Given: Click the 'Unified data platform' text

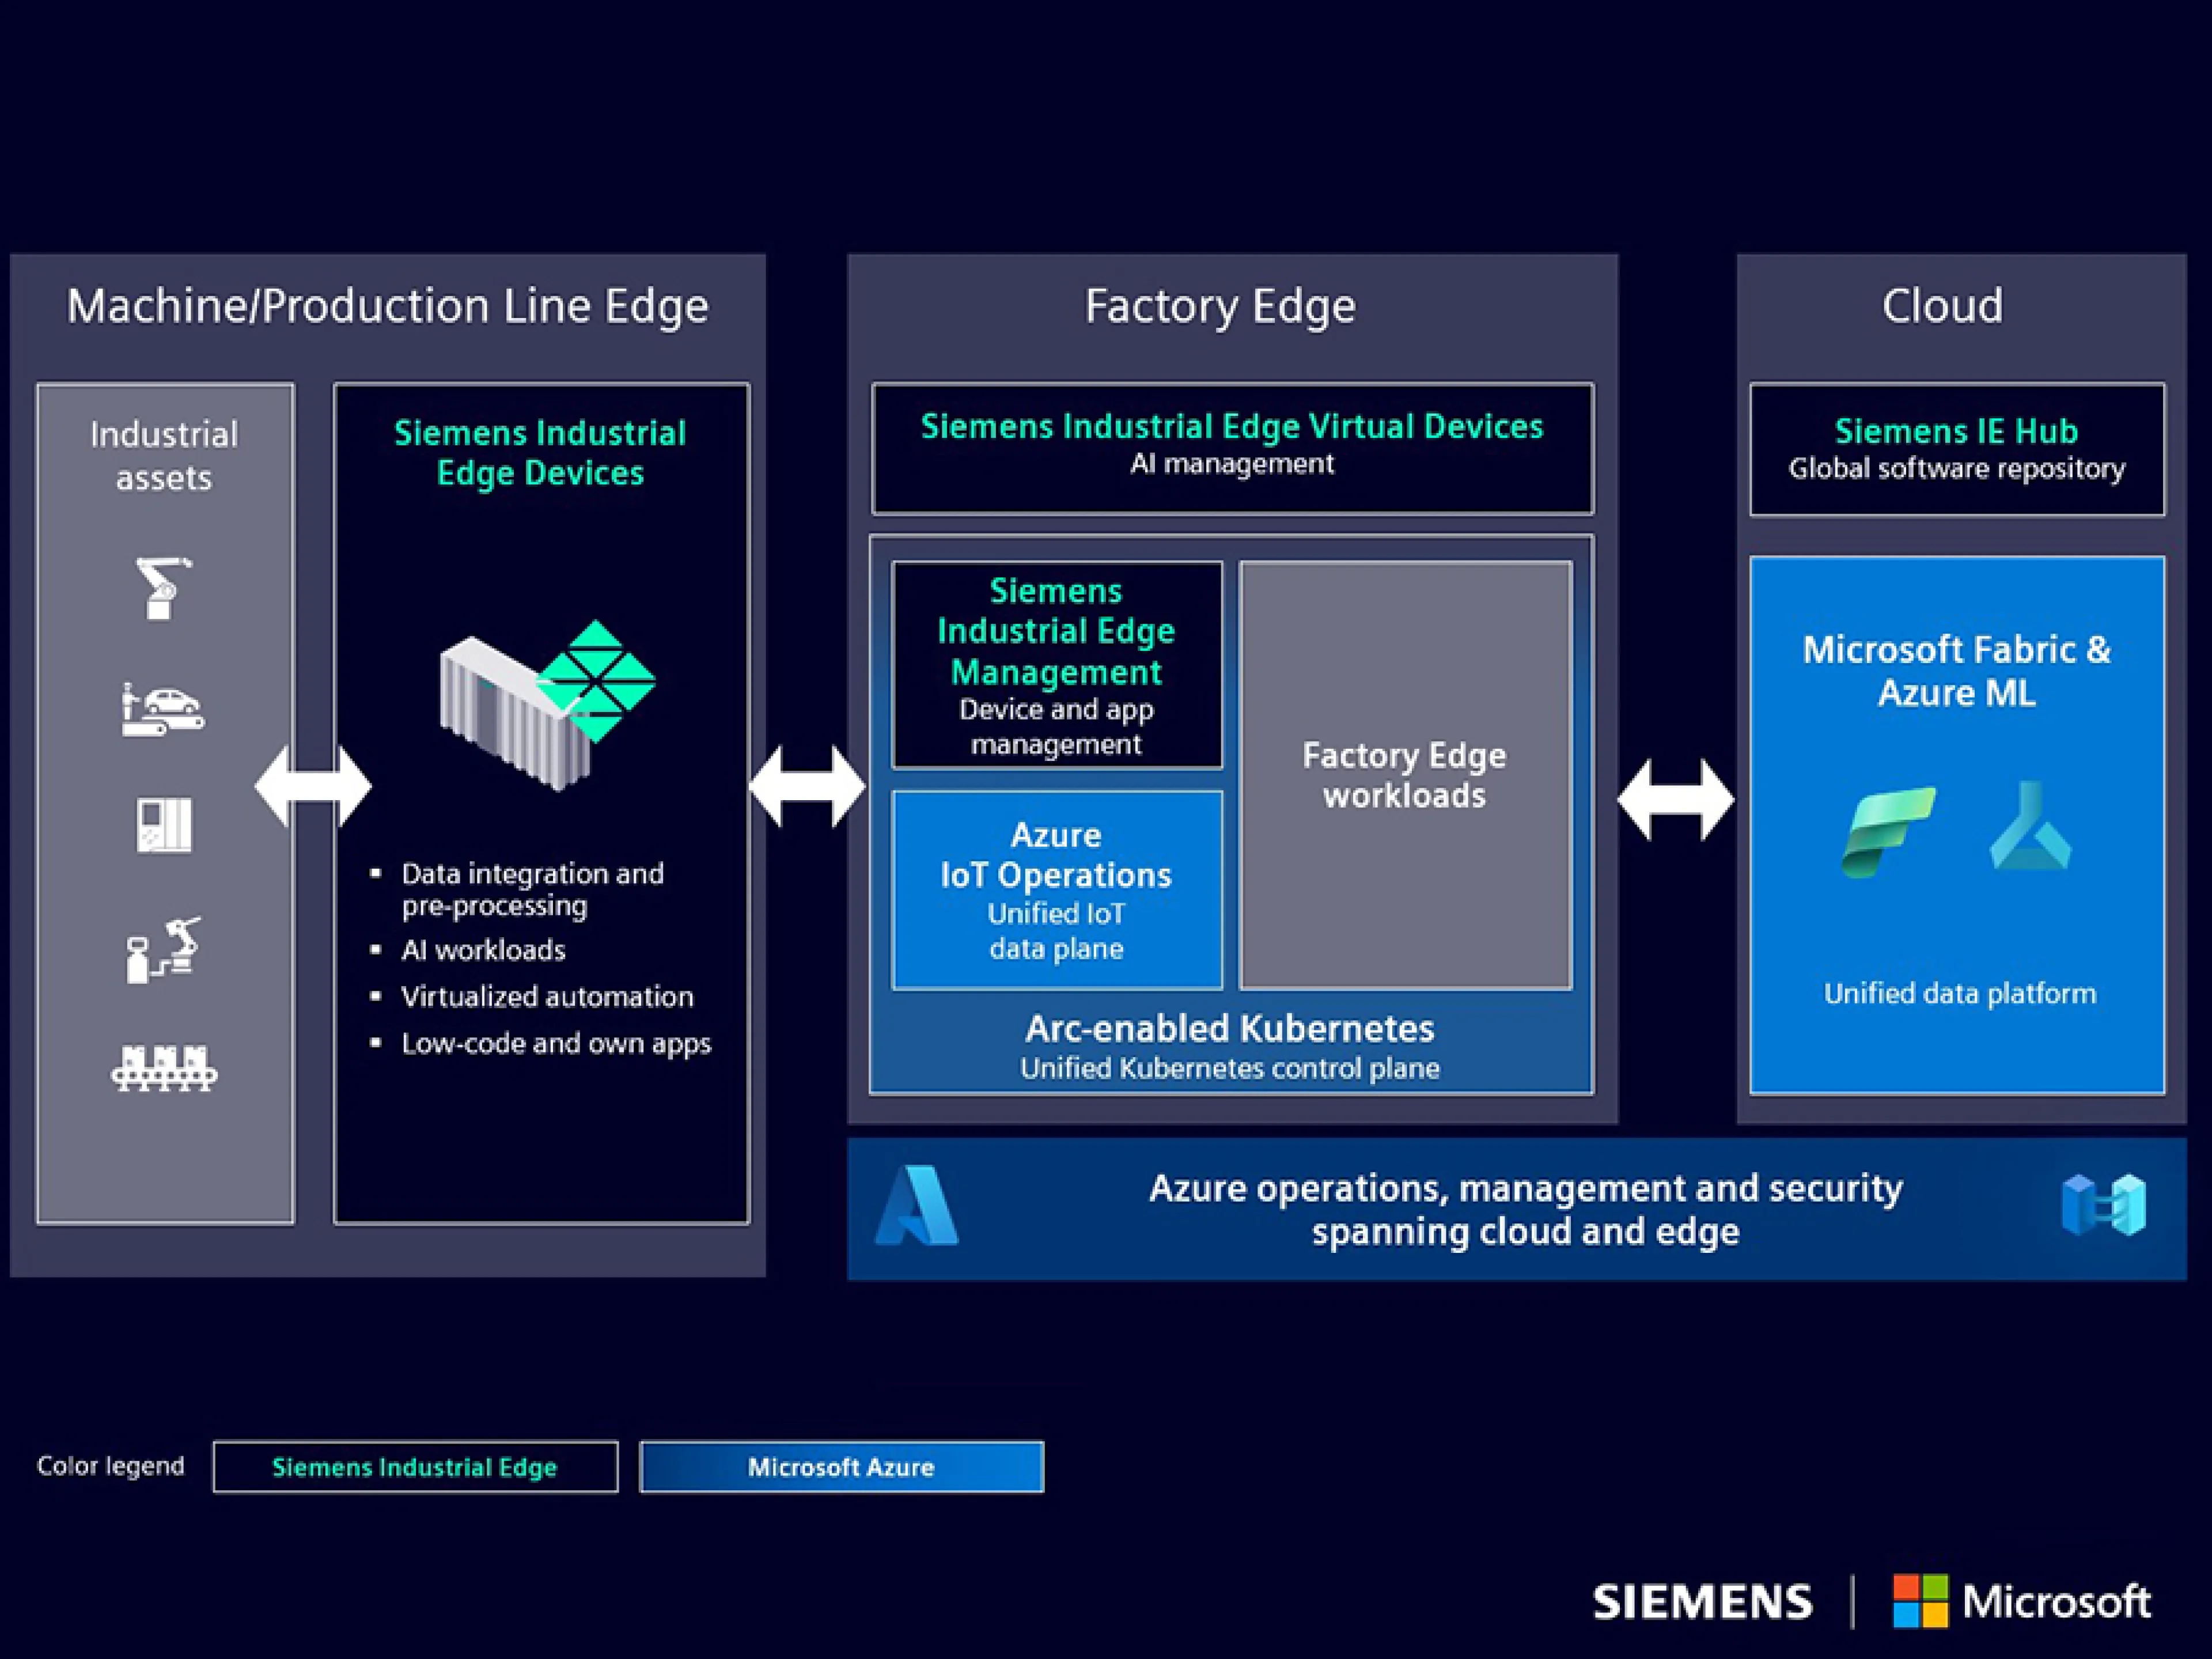Looking at the screenshot, I should click(x=1959, y=994).
